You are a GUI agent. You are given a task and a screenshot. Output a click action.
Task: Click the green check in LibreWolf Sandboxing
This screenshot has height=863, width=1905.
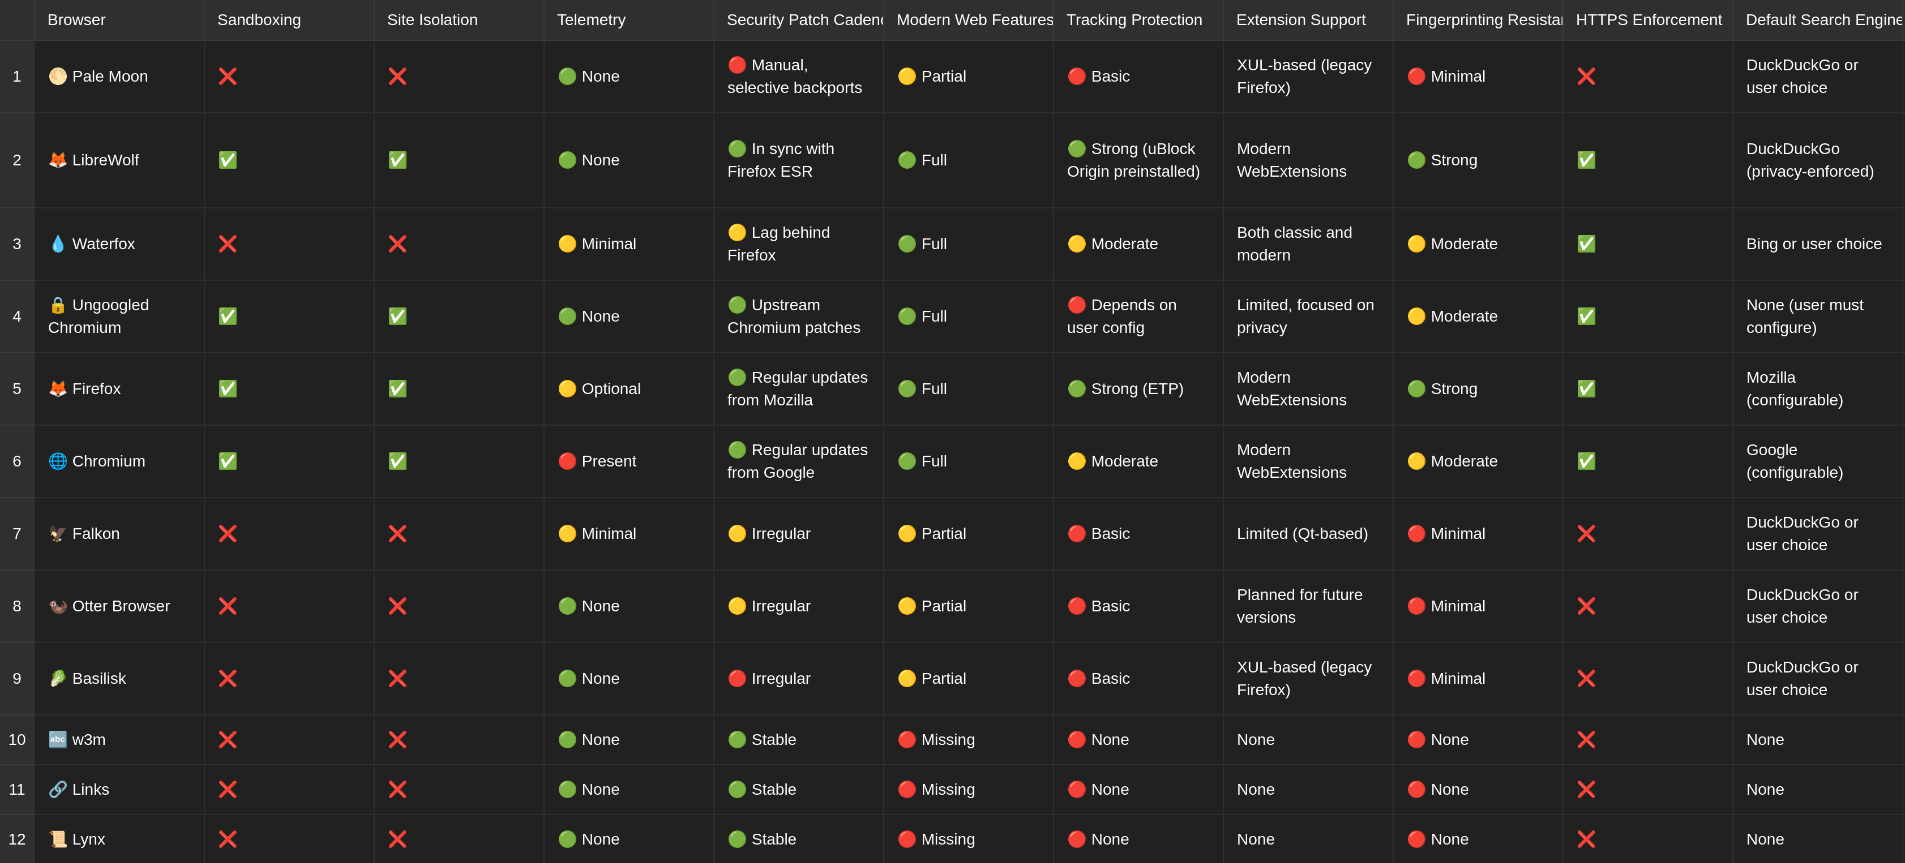228,160
